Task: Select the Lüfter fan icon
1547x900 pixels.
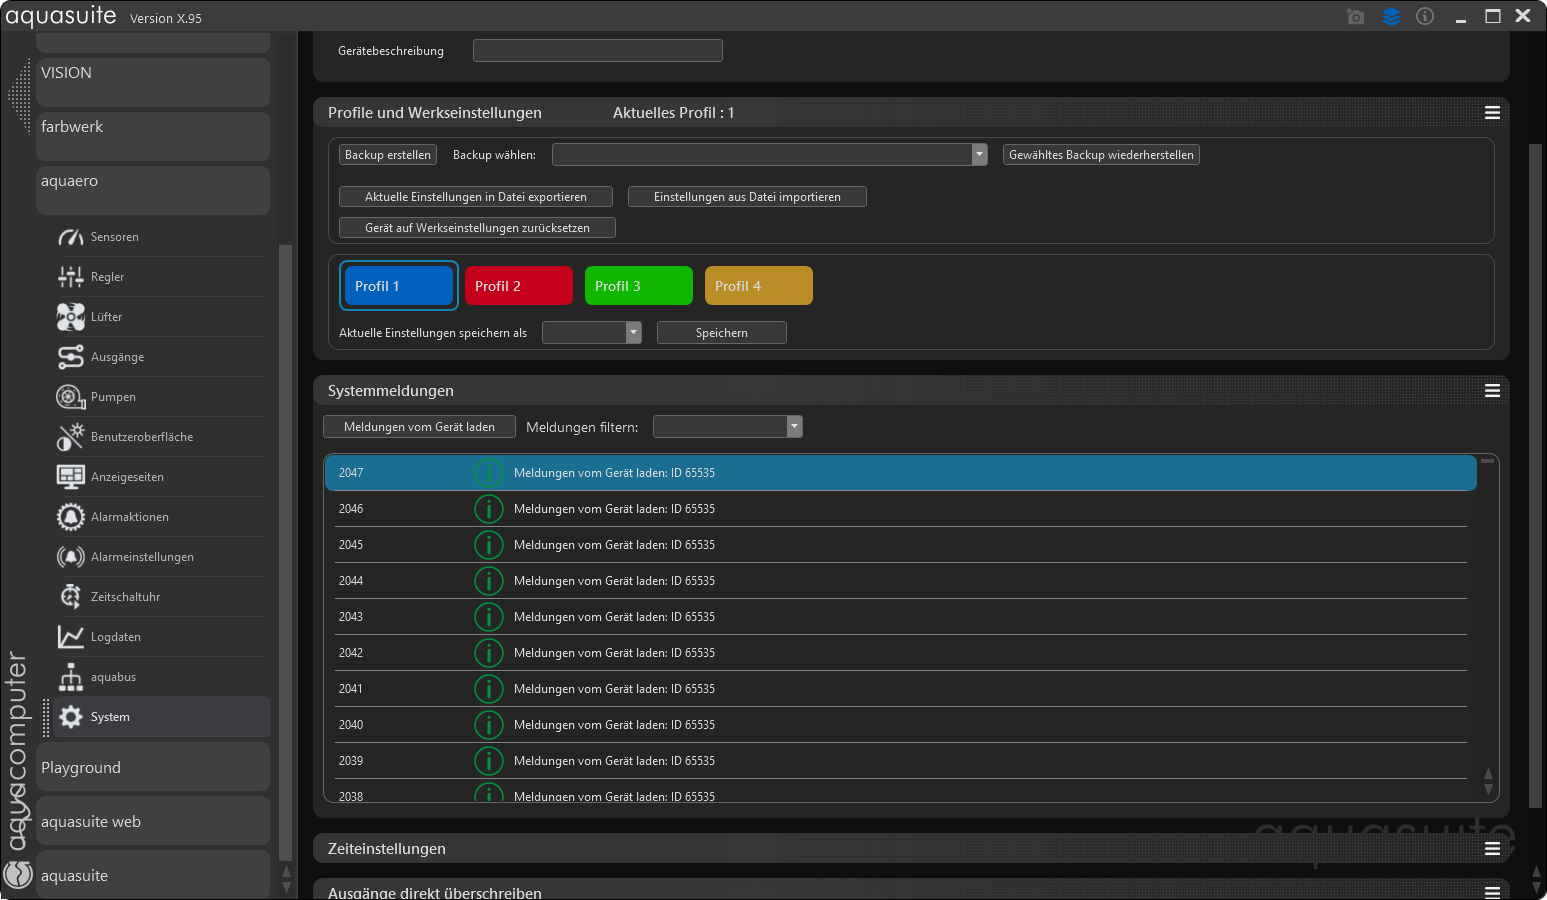Action: point(70,317)
